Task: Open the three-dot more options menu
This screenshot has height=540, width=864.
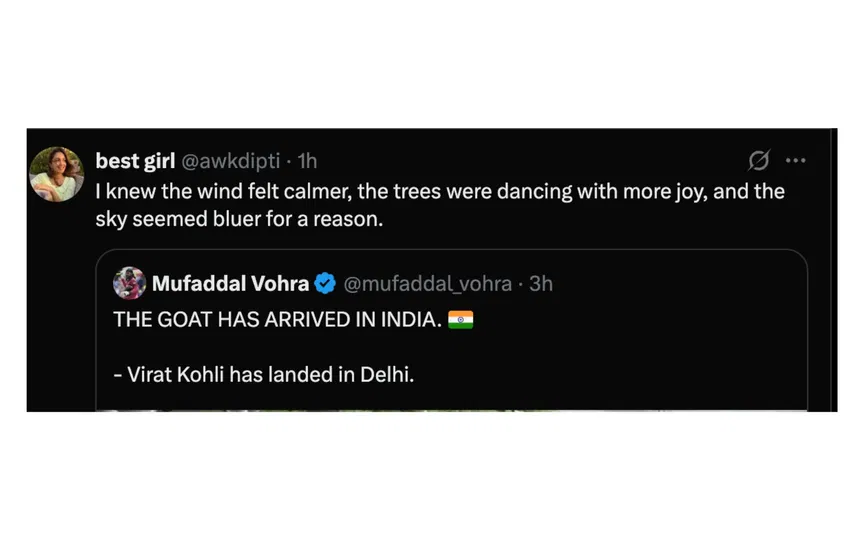Action: click(x=795, y=160)
